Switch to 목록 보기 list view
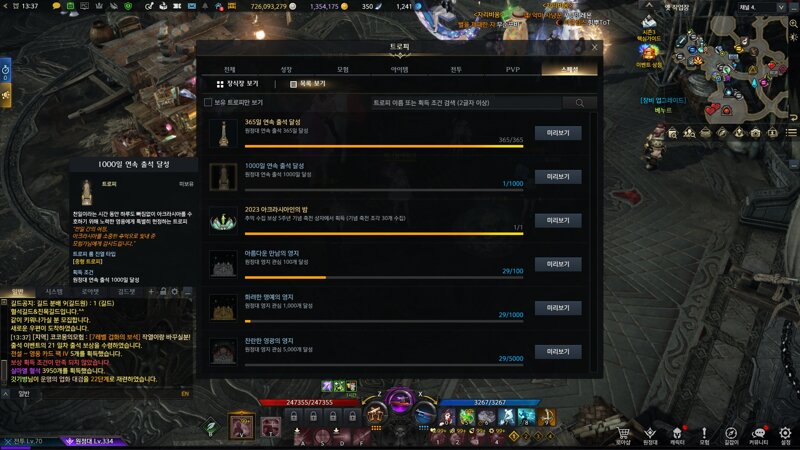 point(308,84)
